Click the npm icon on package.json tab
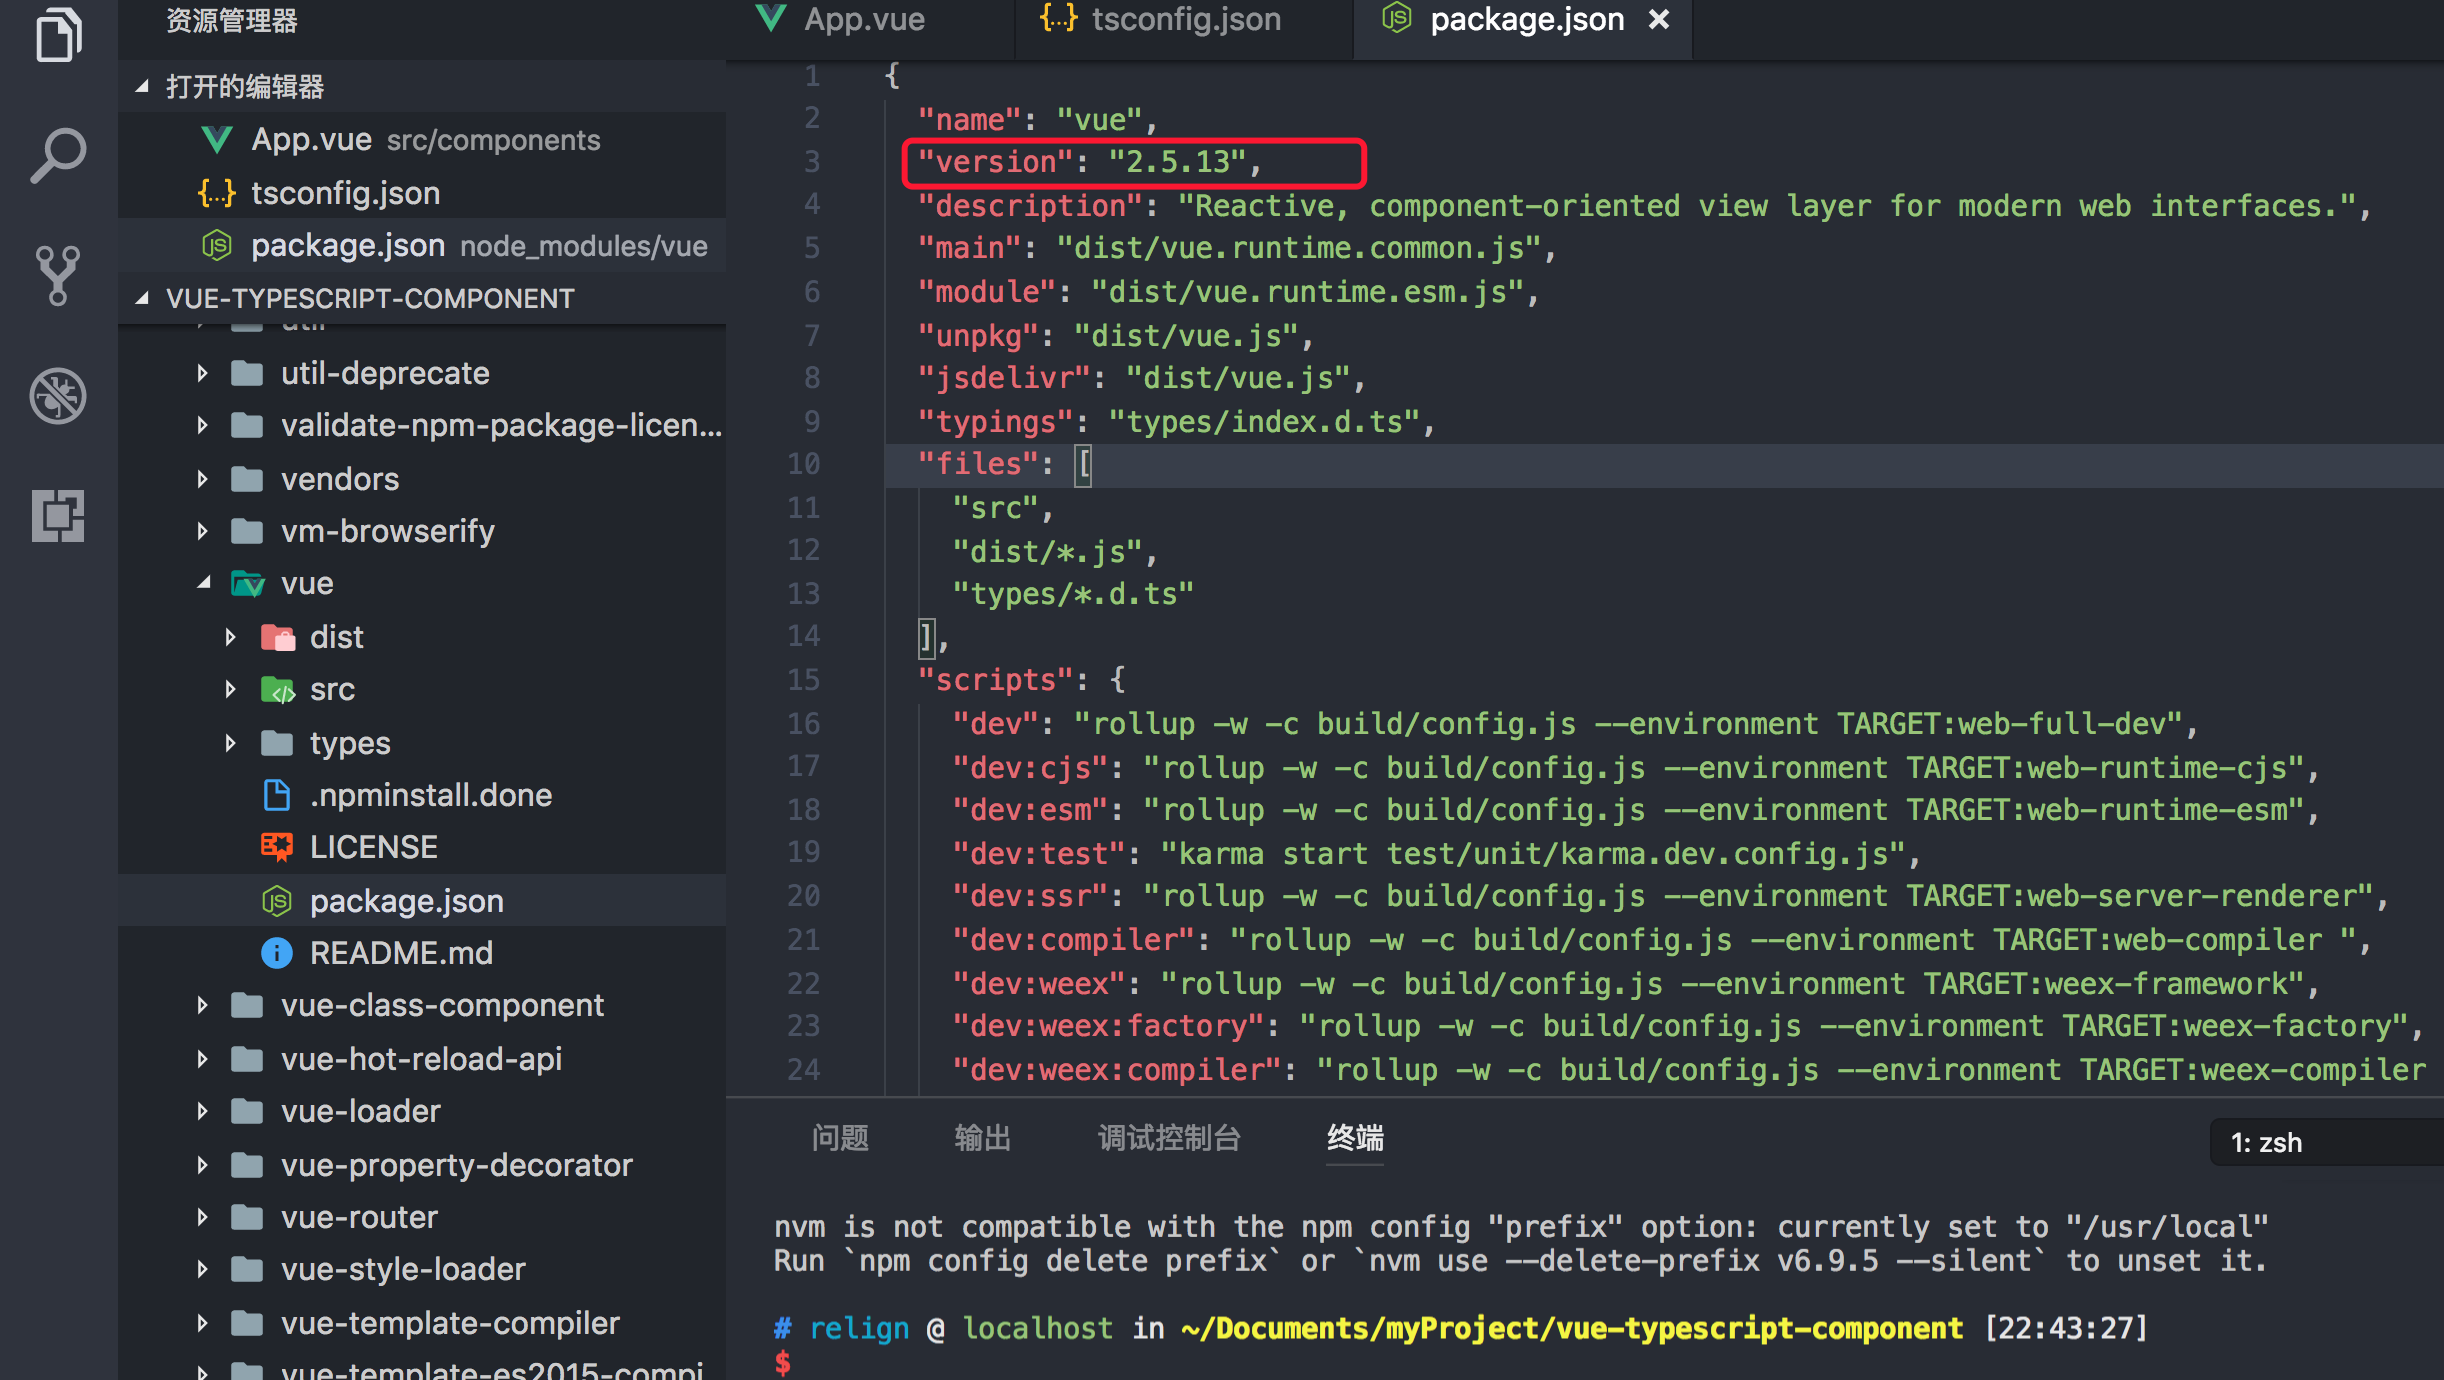The image size is (2444, 1380). click(1396, 19)
